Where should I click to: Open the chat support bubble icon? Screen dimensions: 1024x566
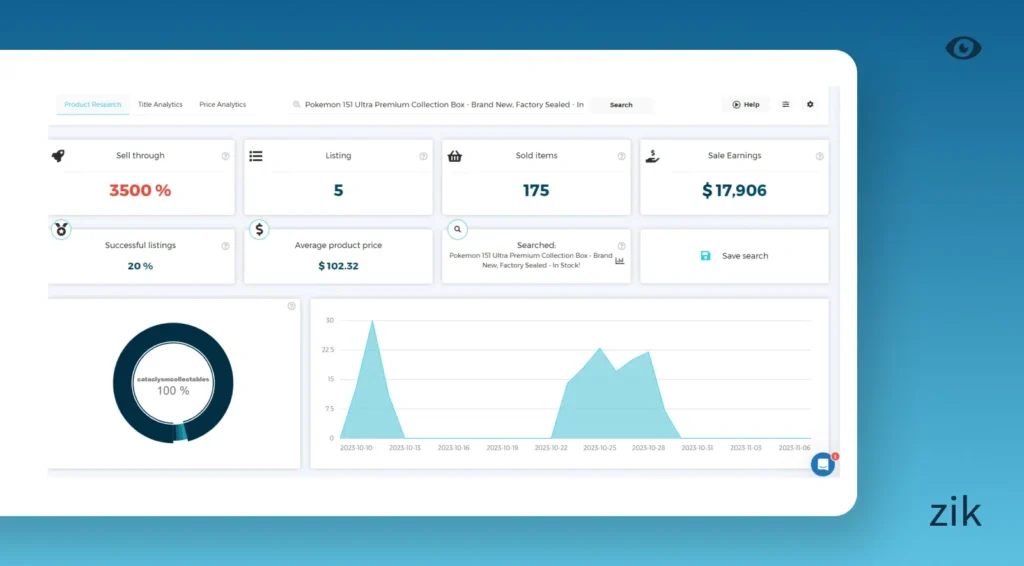click(x=822, y=464)
